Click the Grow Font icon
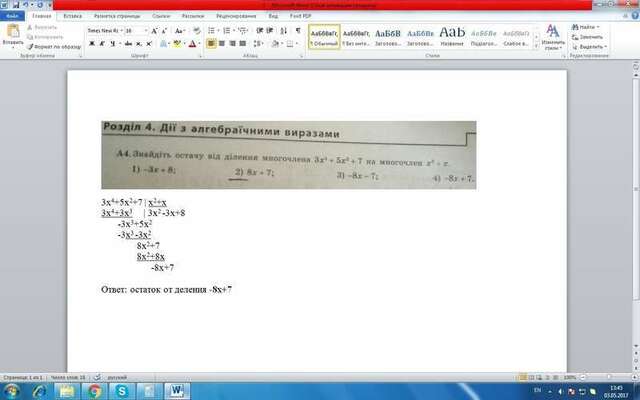Image resolution: width=640 pixels, height=400 pixels. click(x=155, y=31)
